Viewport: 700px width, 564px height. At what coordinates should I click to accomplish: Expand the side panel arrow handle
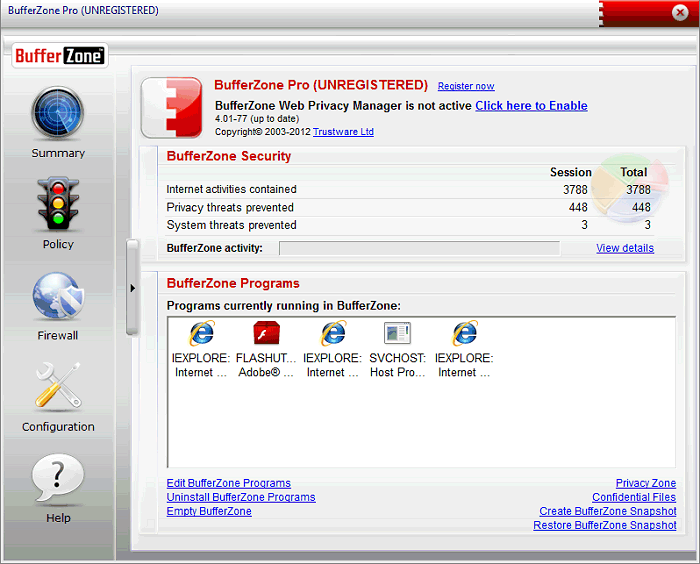(133, 288)
